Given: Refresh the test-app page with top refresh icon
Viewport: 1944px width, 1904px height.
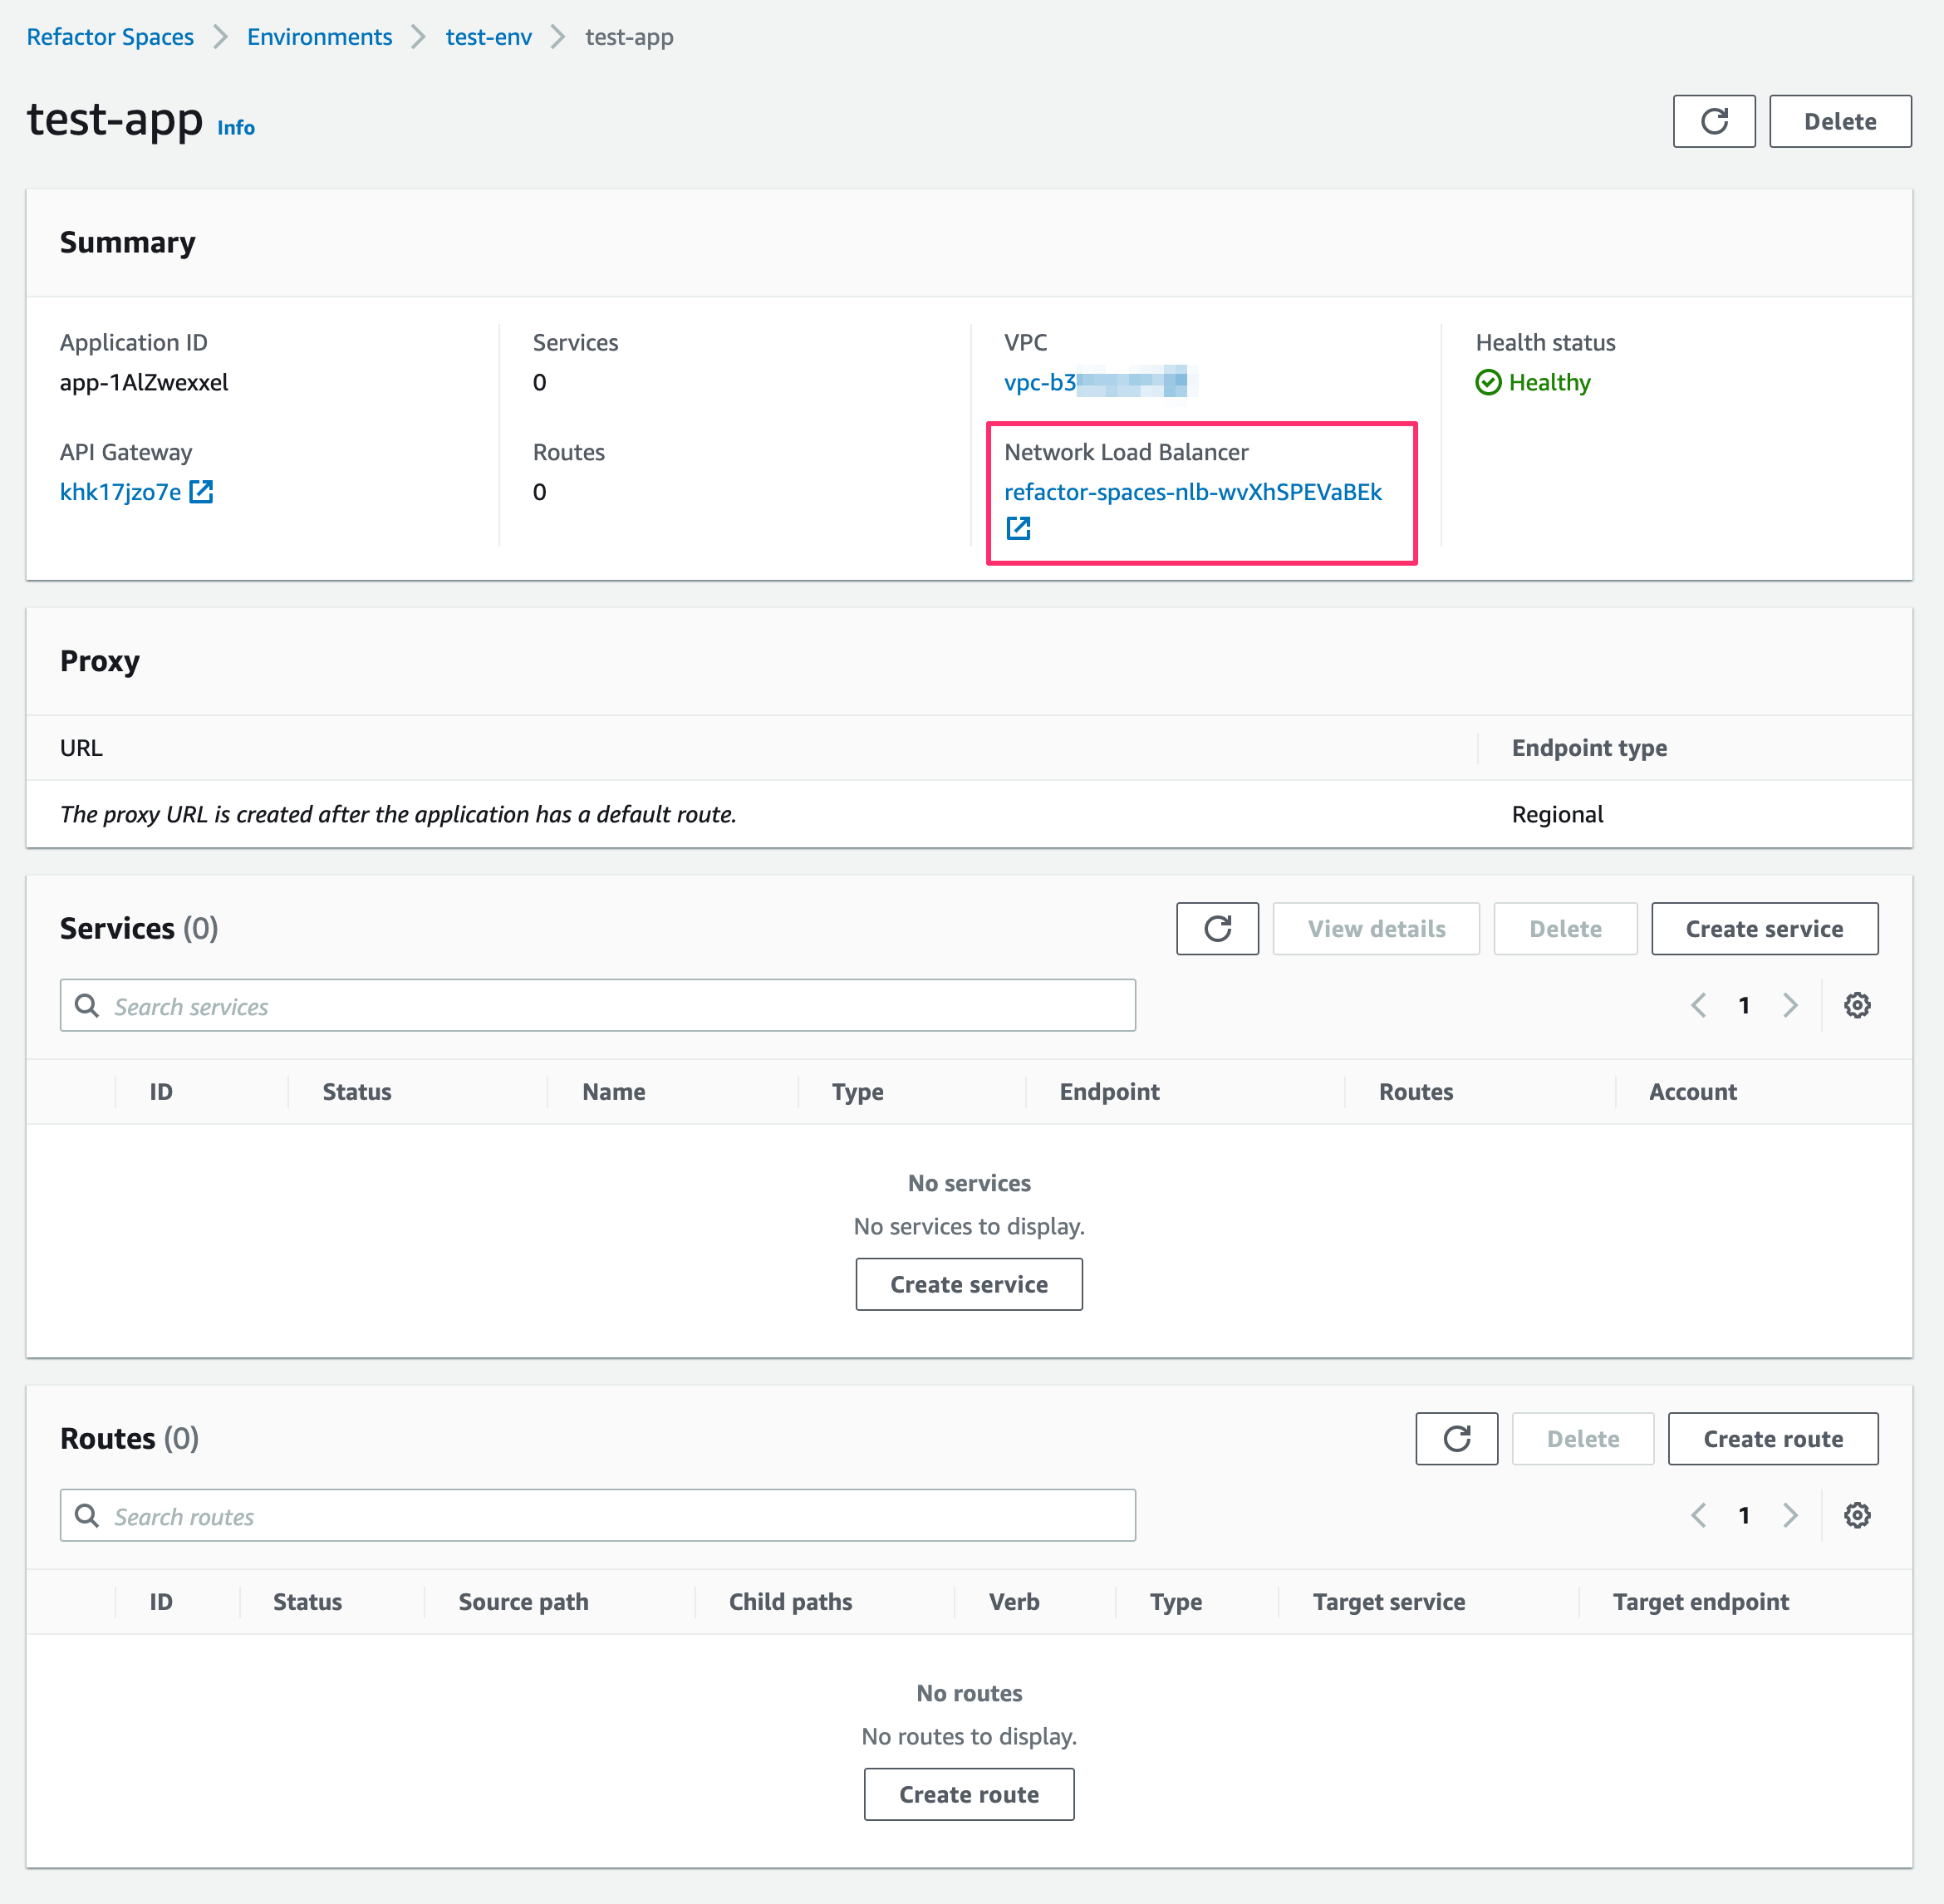Looking at the screenshot, I should click(1713, 121).
